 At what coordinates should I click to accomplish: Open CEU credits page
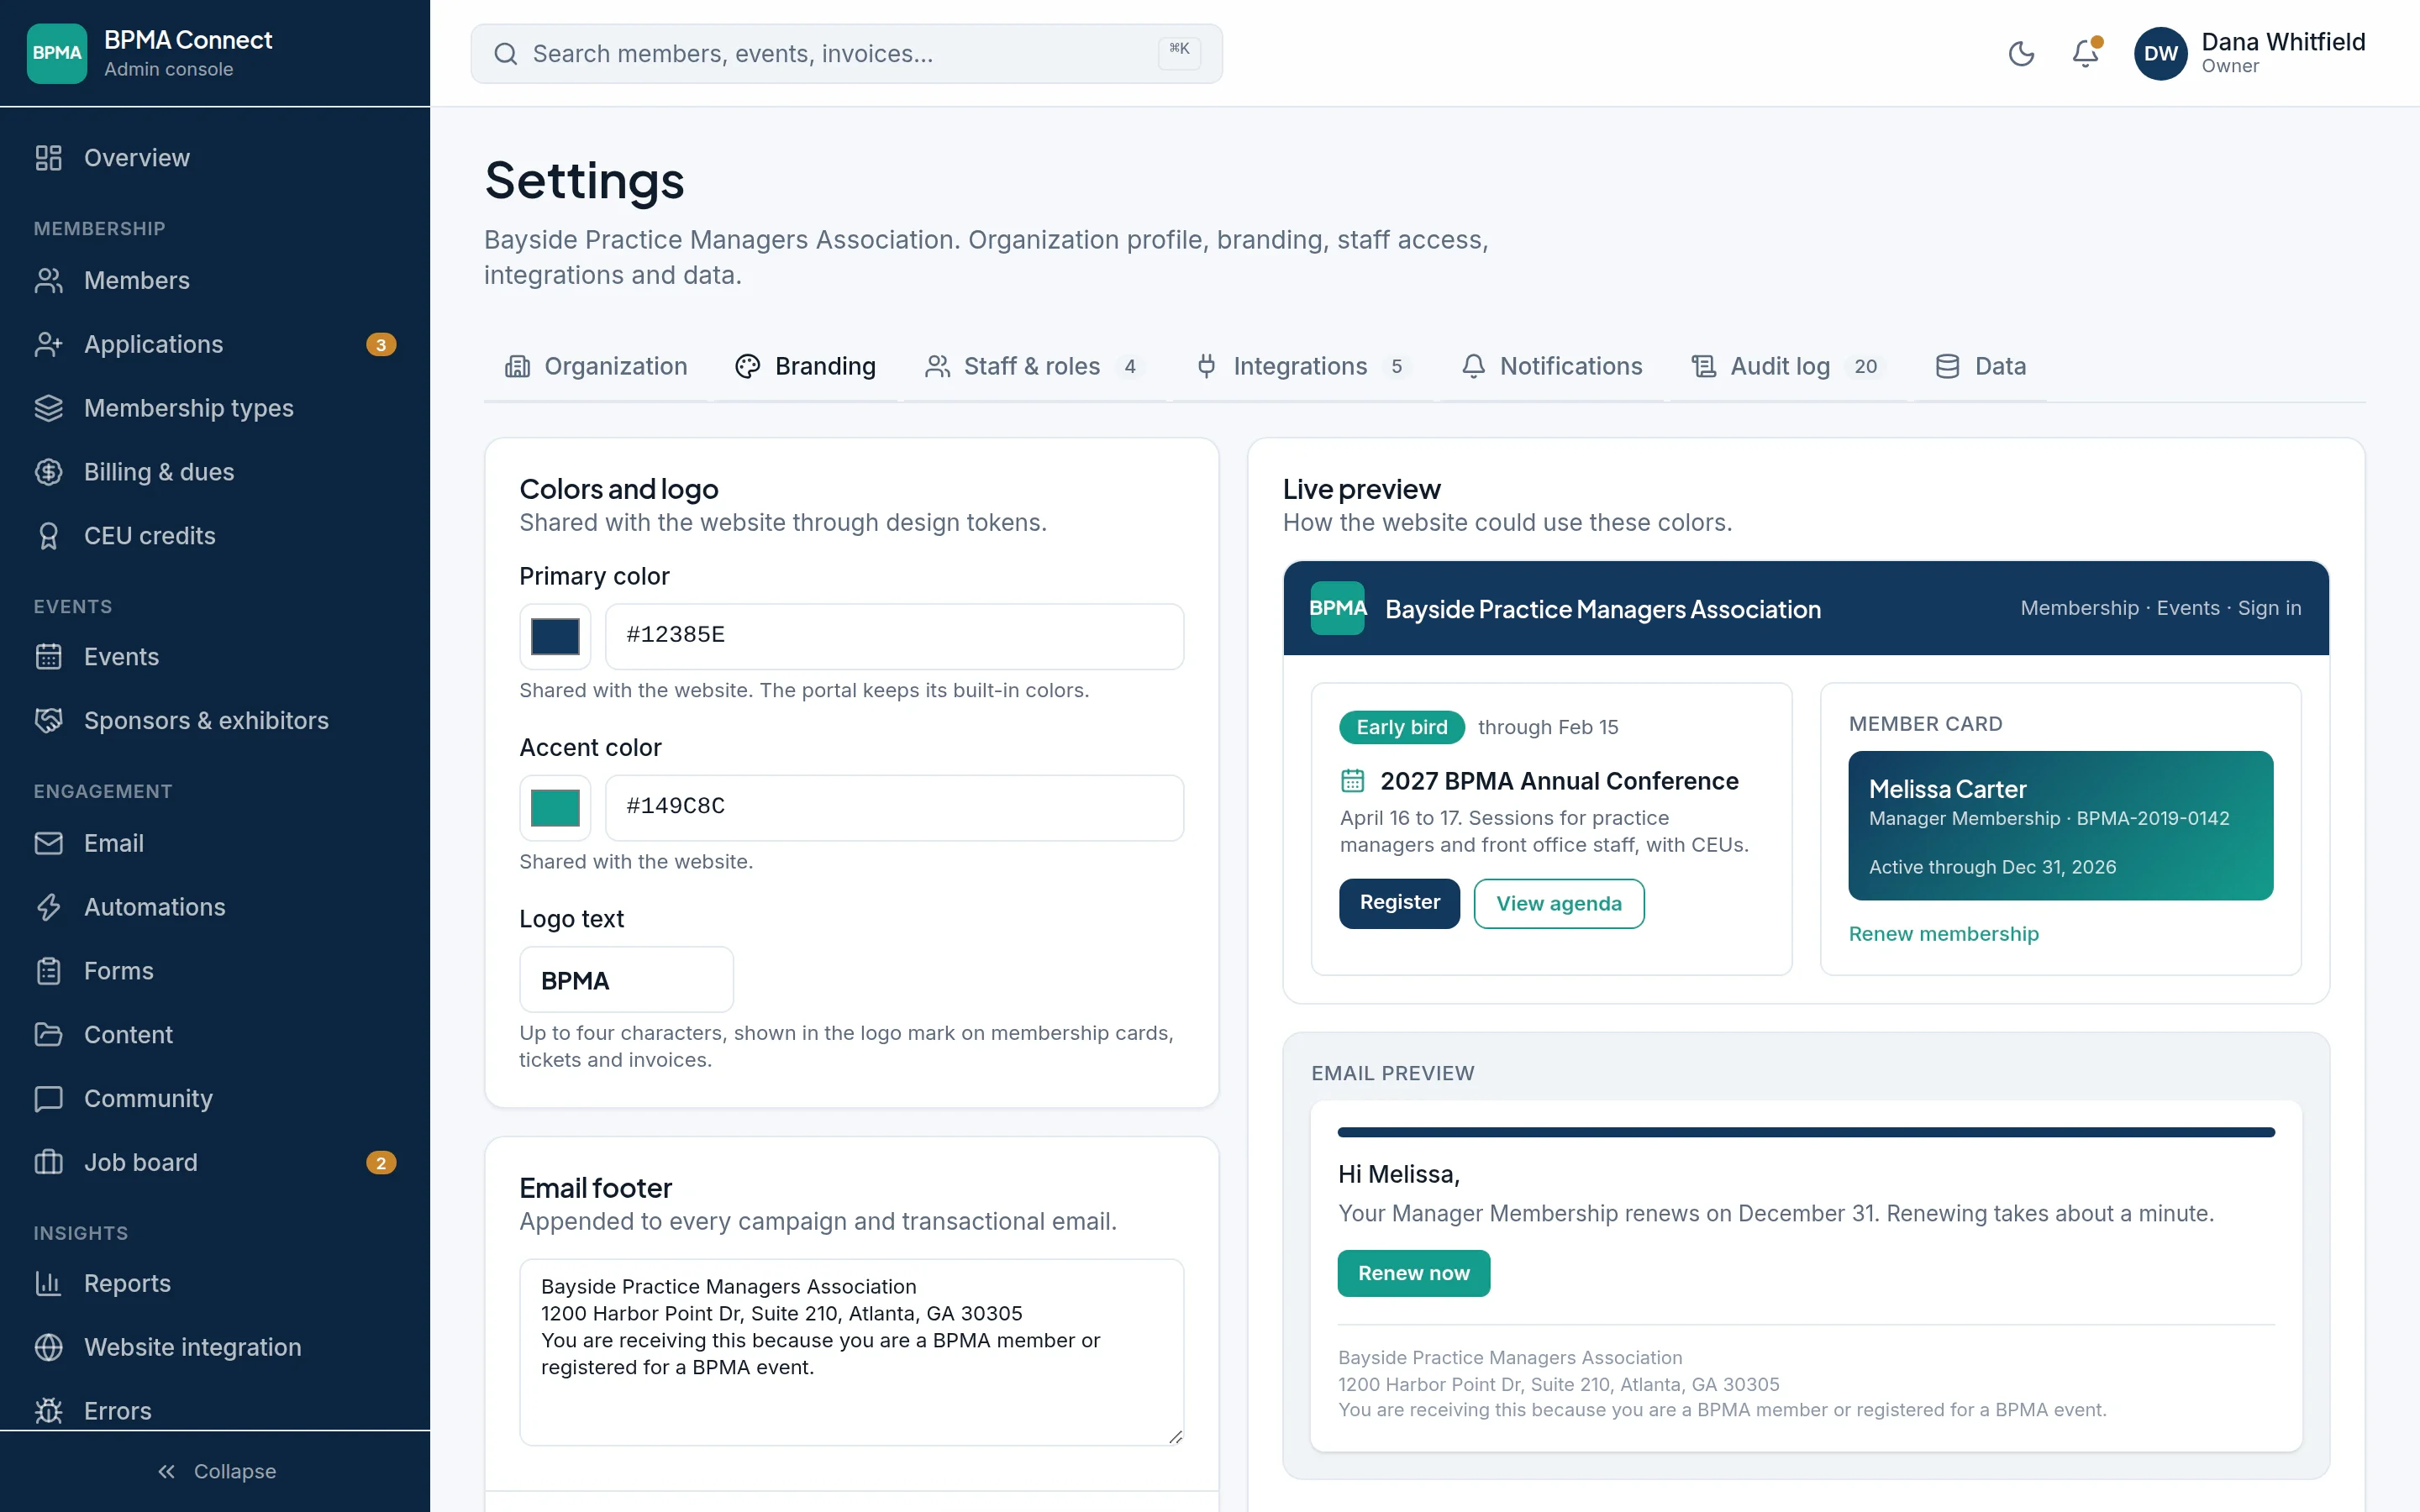[x=215, y=536]
